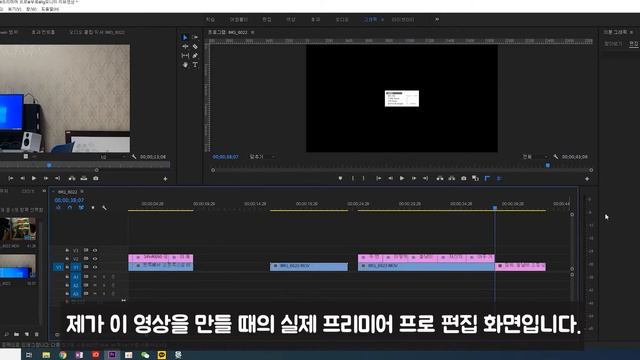Select the Type tool
640x360 pixels.
pos(195,65)
